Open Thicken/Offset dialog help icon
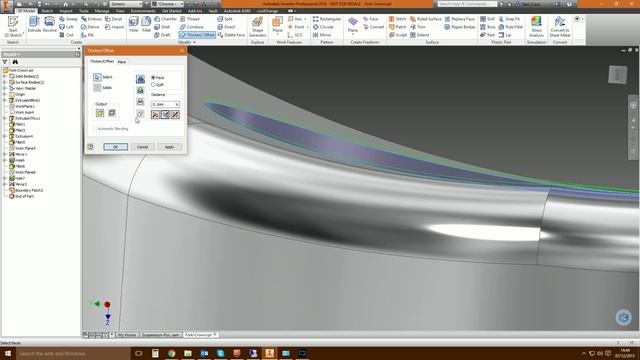This screenshot has width=640, height=360. [x=91, y=147]
